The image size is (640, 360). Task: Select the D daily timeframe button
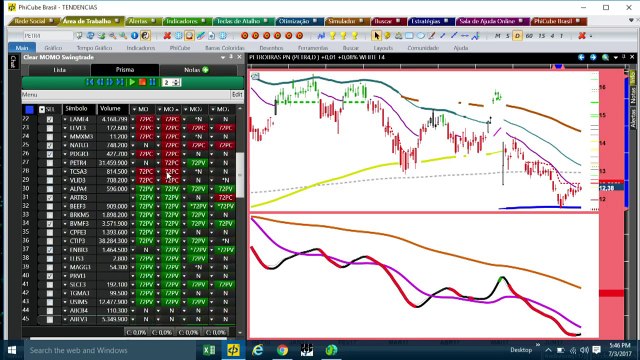point(517,36)
